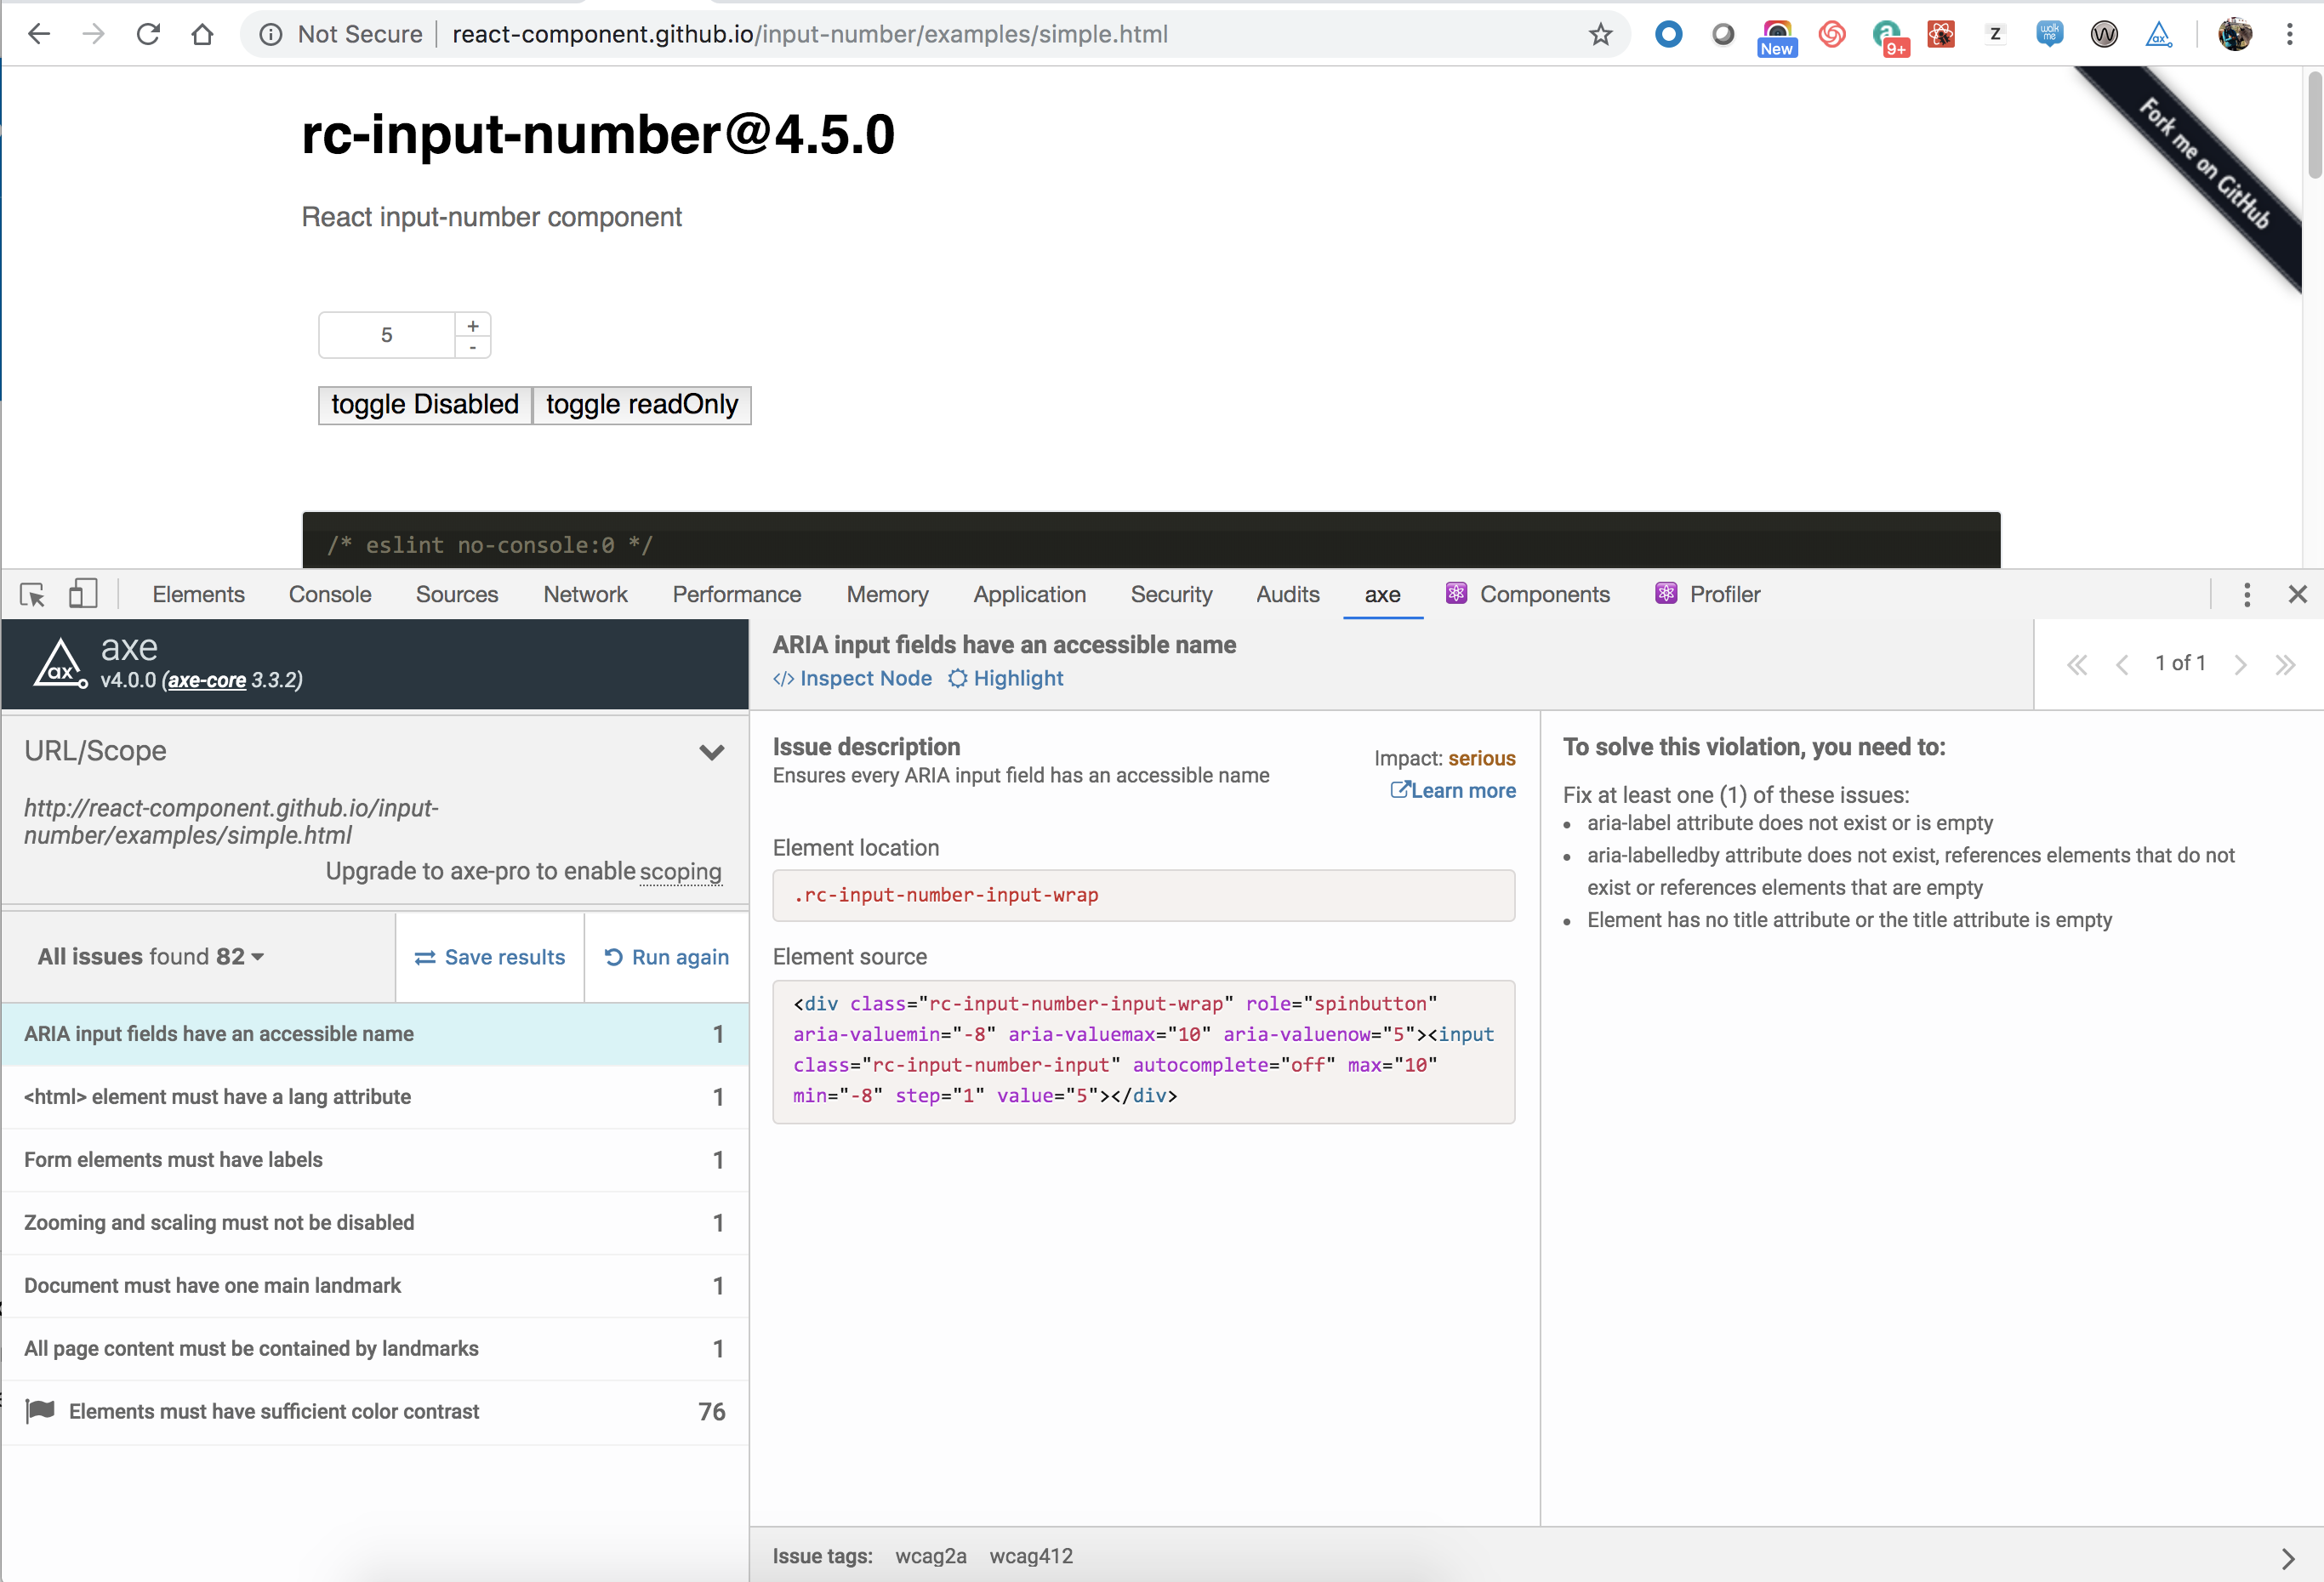Click Highlight to highlight the element
Image resolution: width=2324 pixels, height=1582 pixels.
[x=1006, y=679]
